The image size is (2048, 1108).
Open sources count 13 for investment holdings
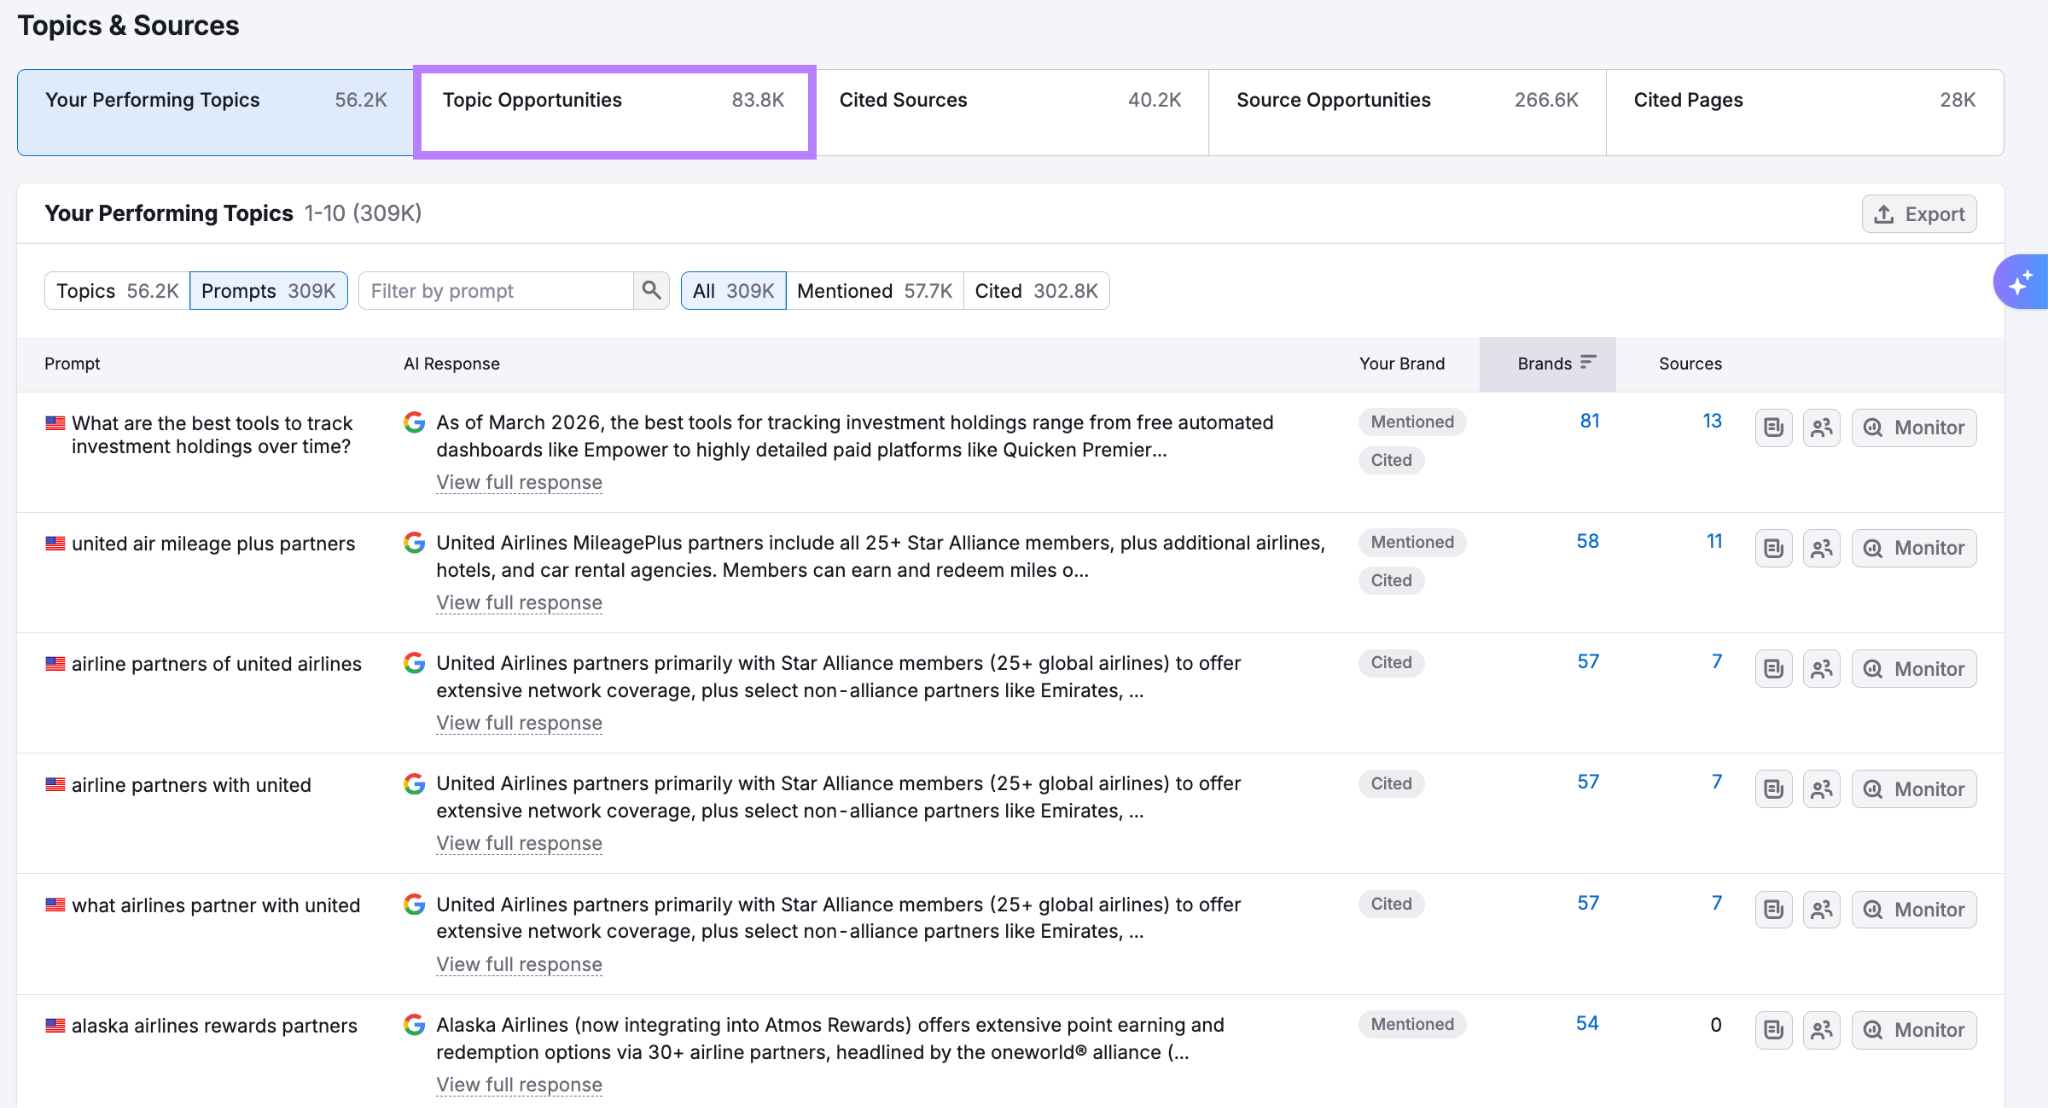pyautogui.click(x=1712, y=421)
